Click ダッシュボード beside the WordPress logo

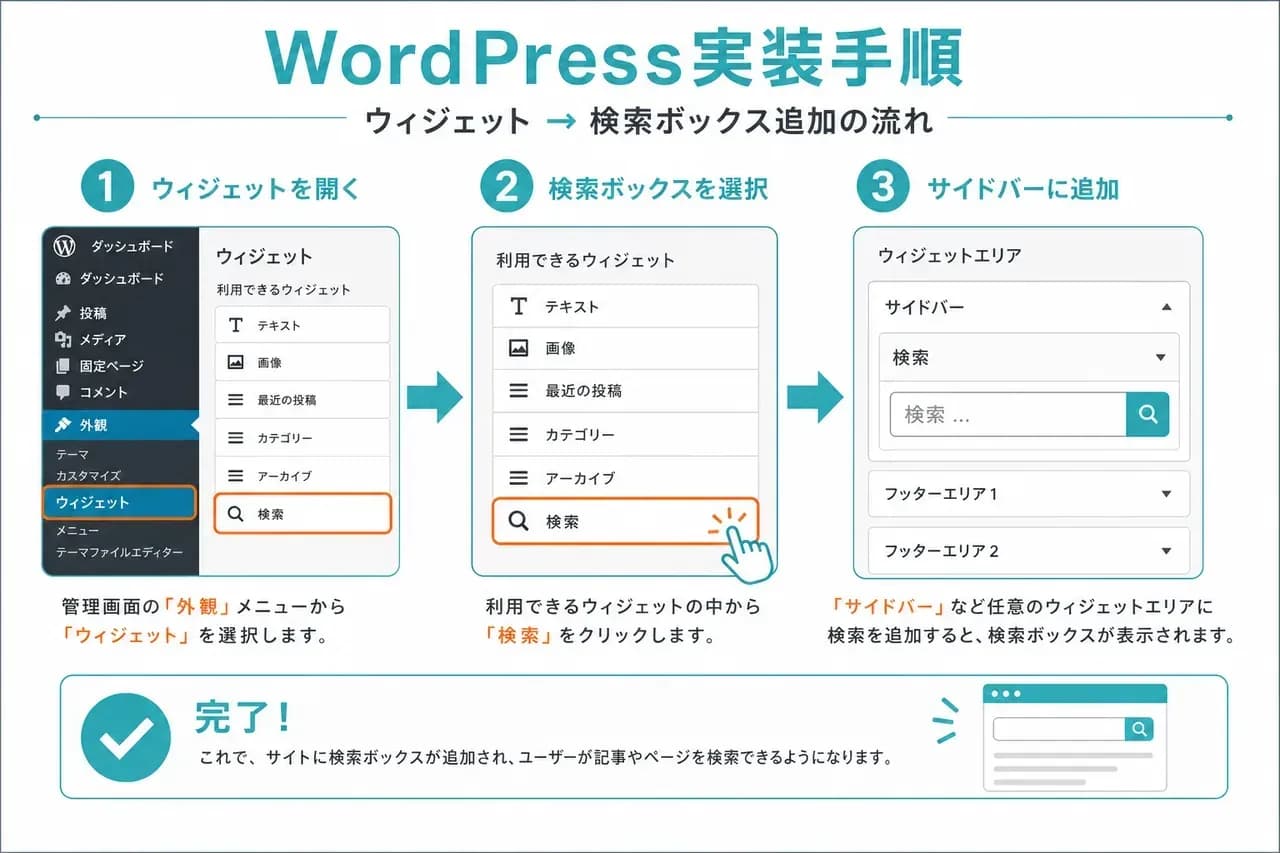[131, 246]
